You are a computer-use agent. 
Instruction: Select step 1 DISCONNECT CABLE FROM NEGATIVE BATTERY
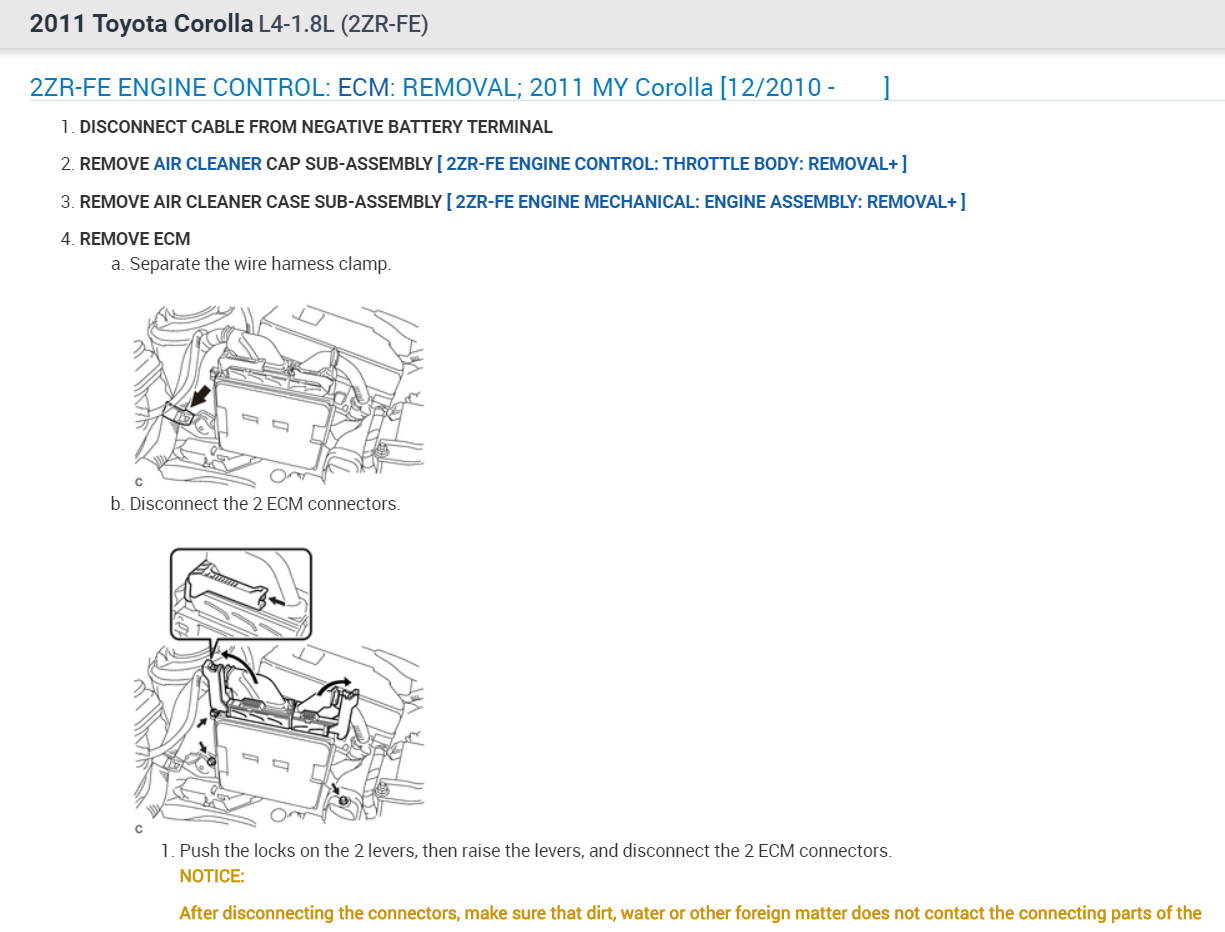pyautogui.click(x=316, y=127)
